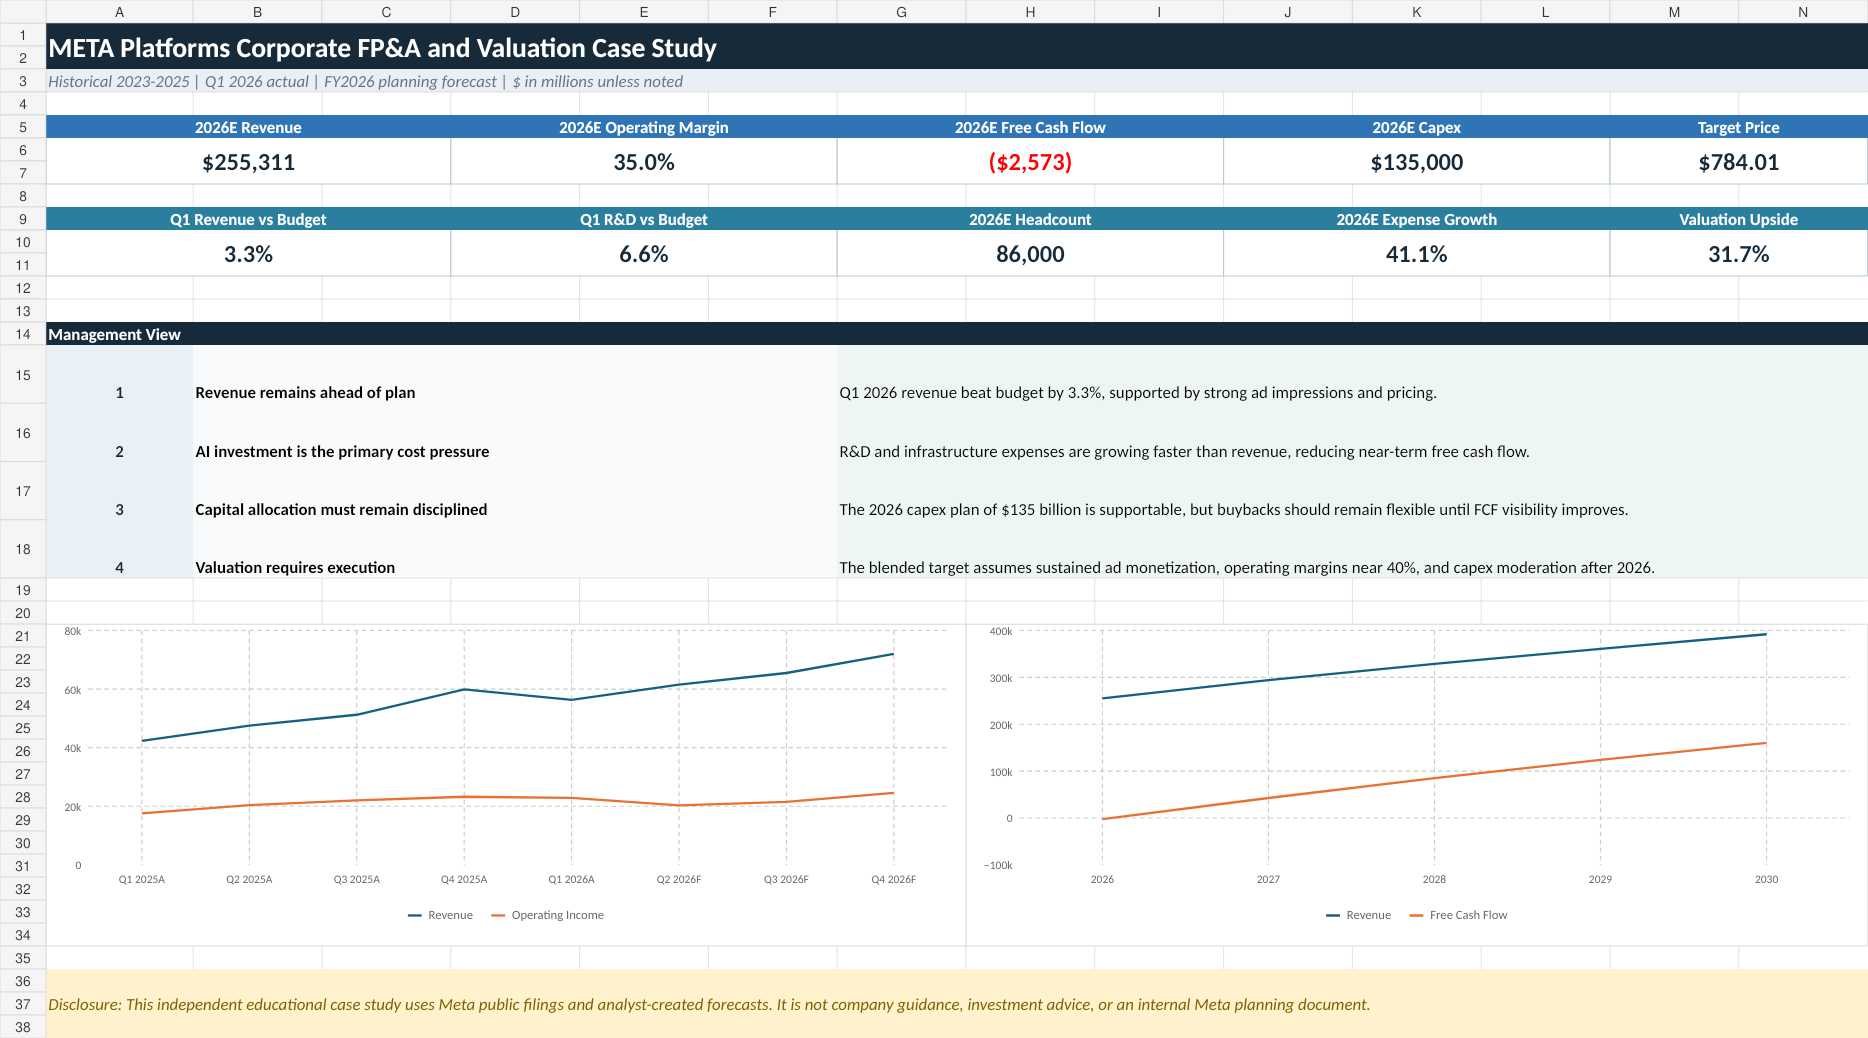1868x1038 pixels.
Task: Select the 'blended target assumes' commentary cell
Action: [1352, 549]
